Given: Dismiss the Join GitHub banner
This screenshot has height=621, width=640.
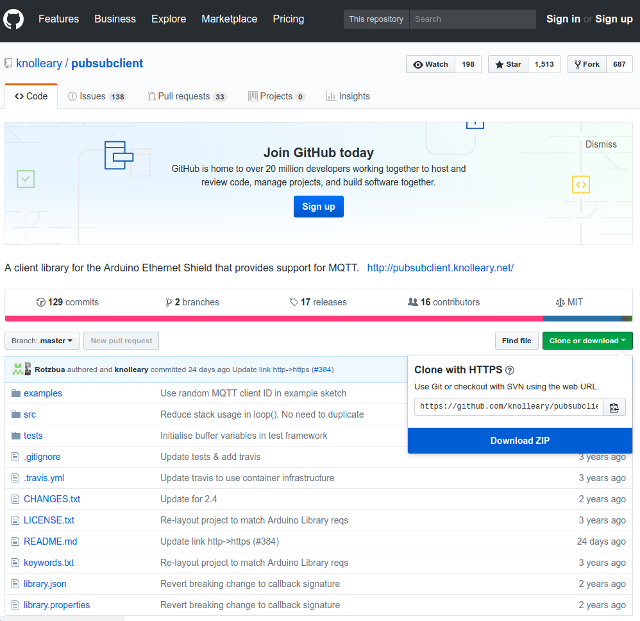Looking at the screenshot, I should pos(601,144).
